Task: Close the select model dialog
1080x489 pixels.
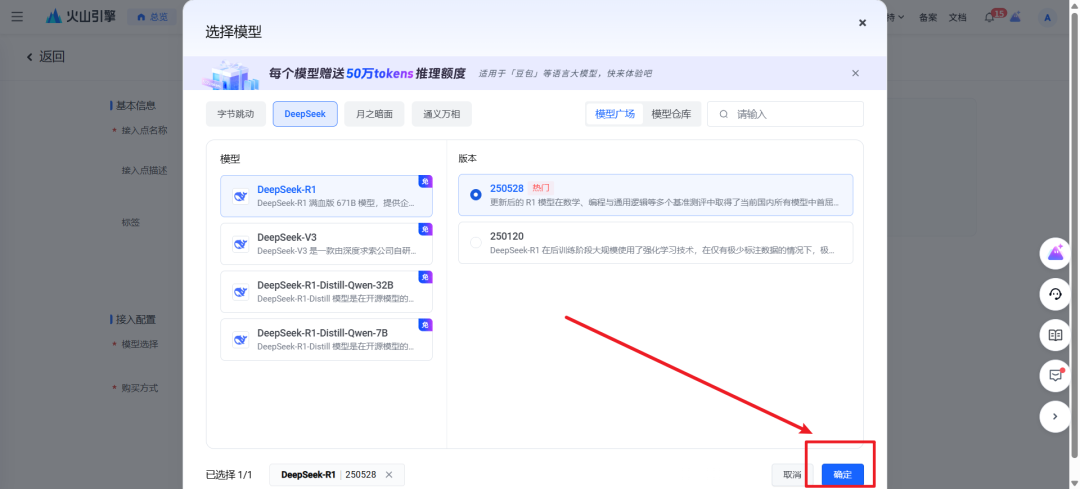Action: point(862,23)
